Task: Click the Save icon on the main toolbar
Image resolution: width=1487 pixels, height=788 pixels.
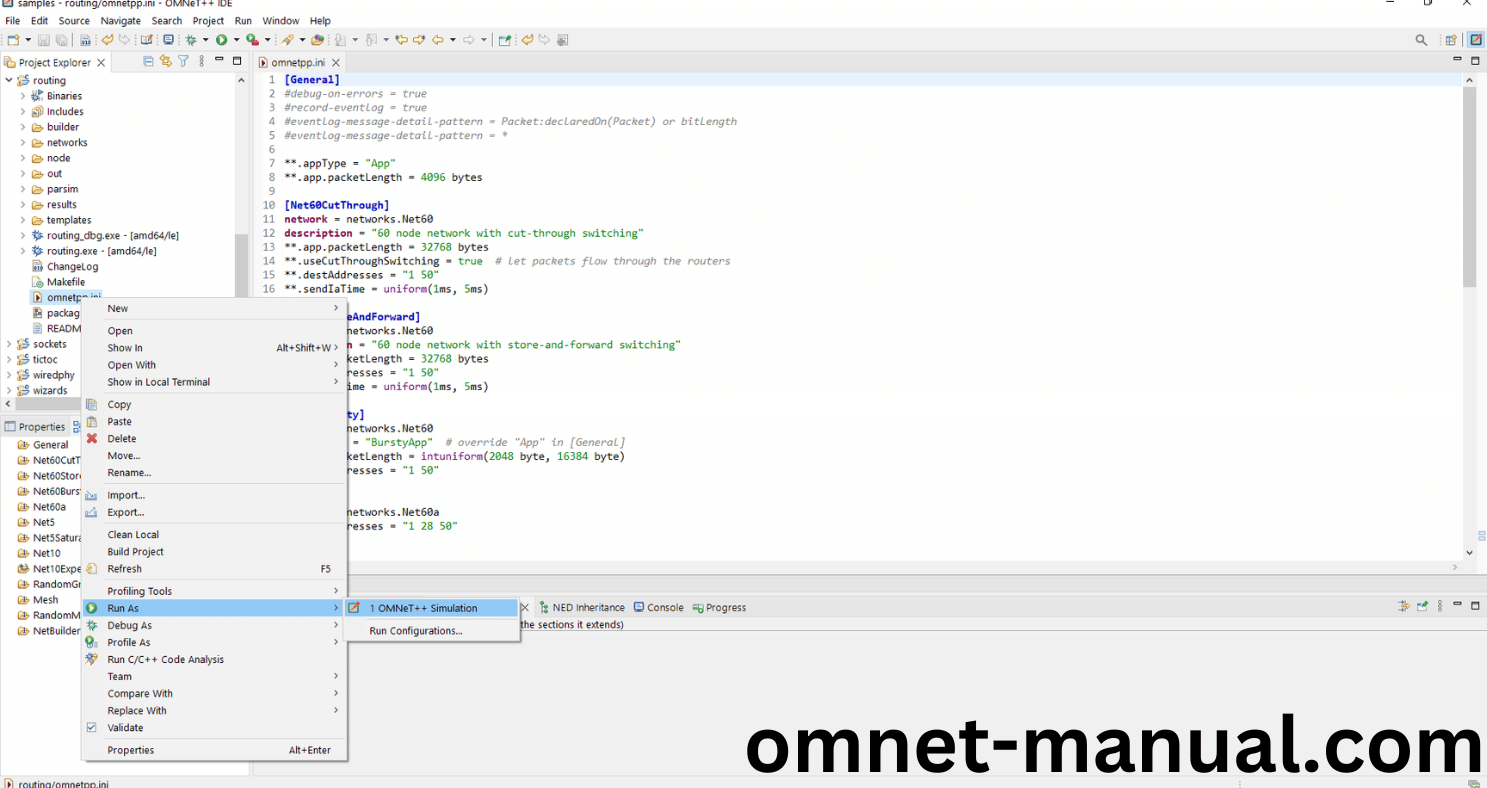Action: point(42,40)
